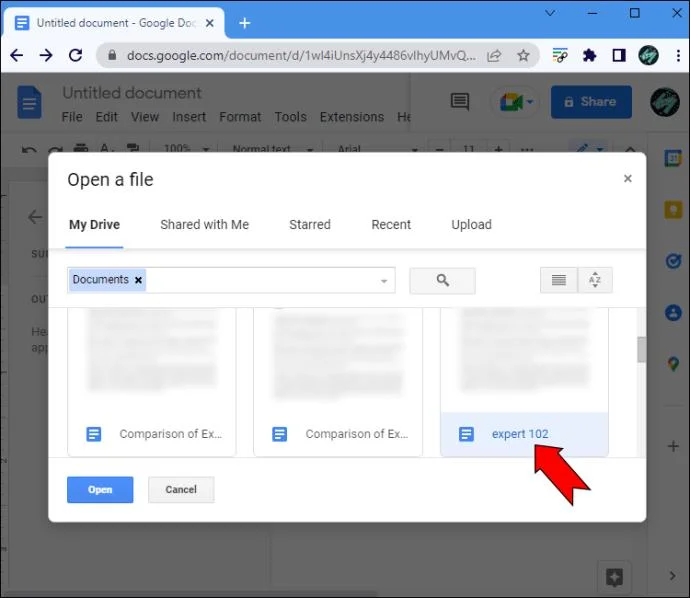Open the Edit menu
The height and width of the screenshot is (598, 690).
(x=106, y=117)
